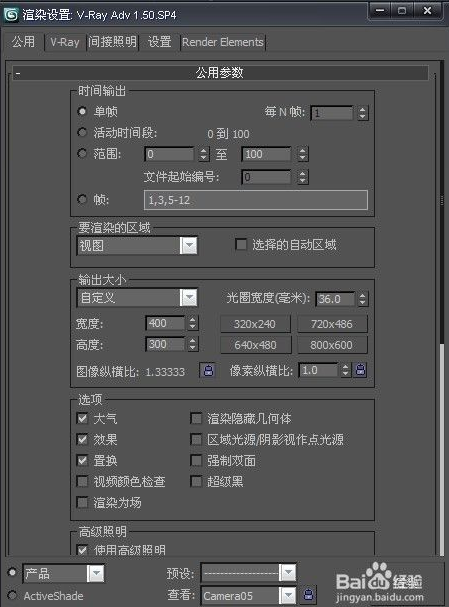449x607 pixels.
Task: Uncheck the 大气 checkbox
Action: pos(82,418)
